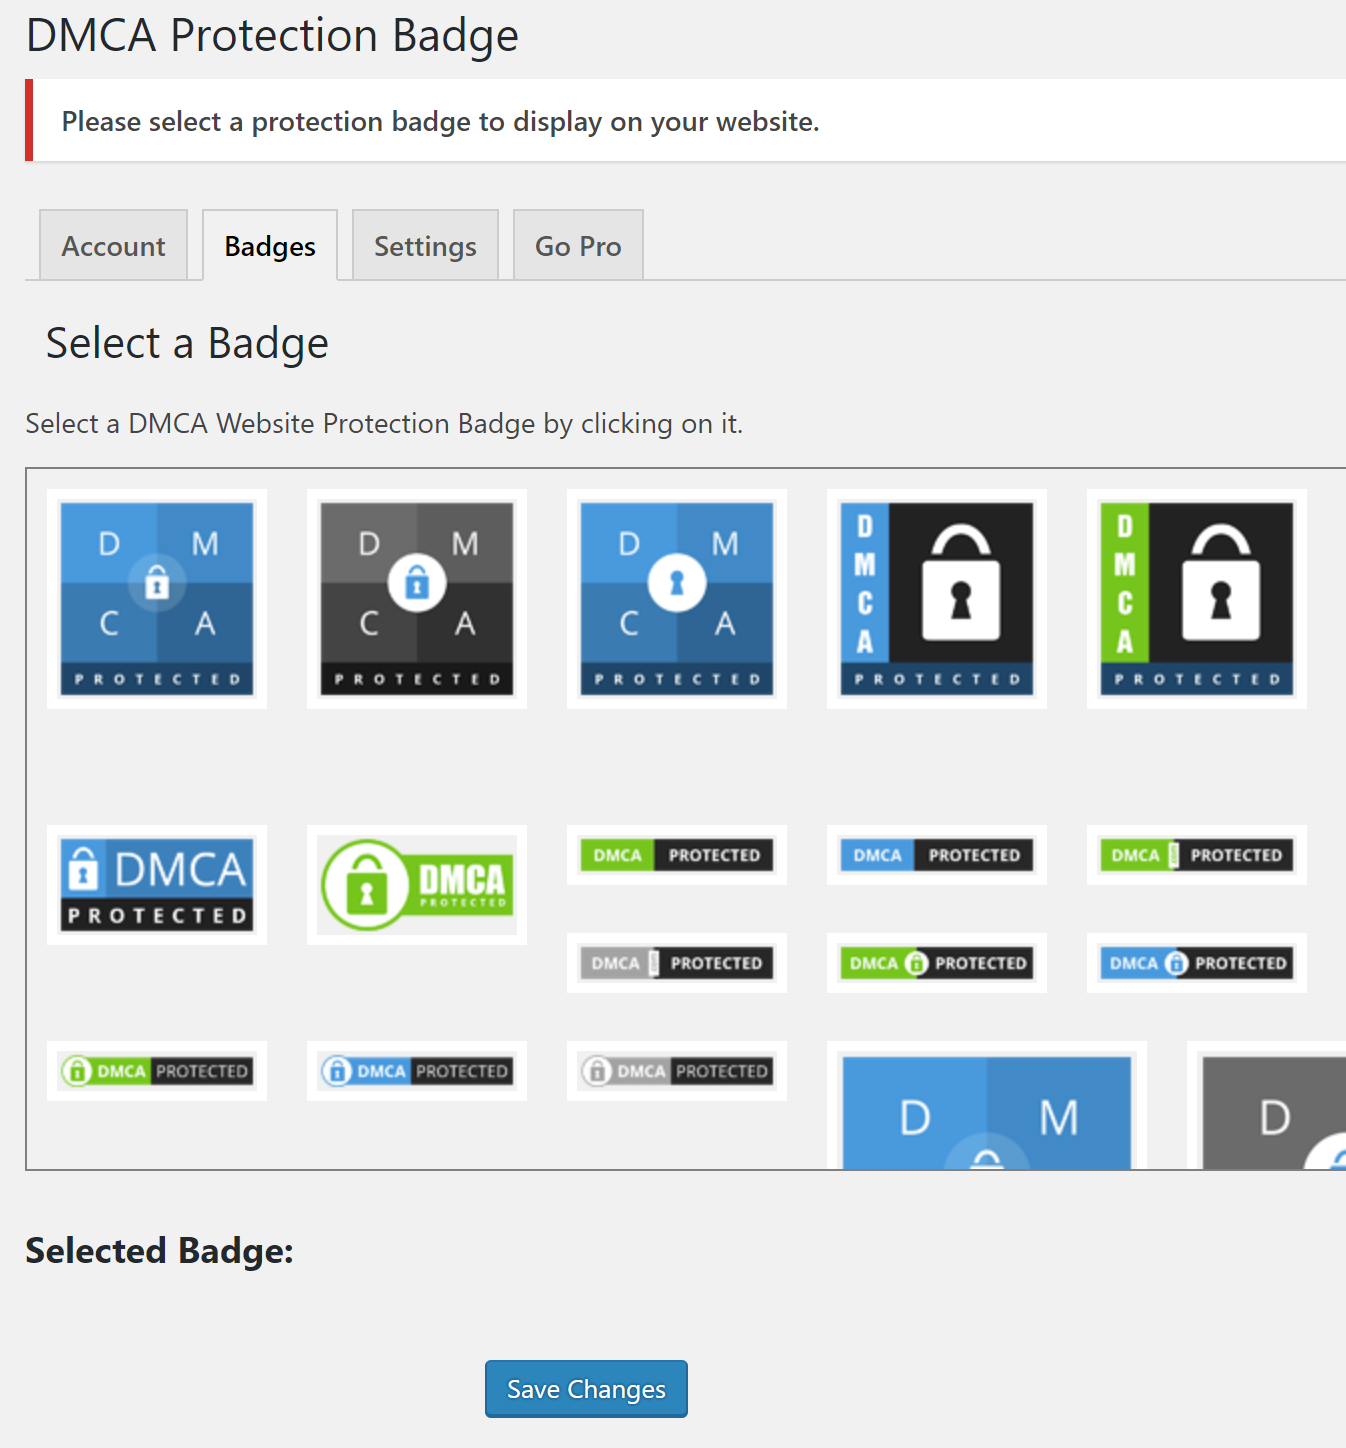This screenshot has width=1346, height=1448.
Task: Select small white badge with blue lock
Action: (417, 1071)
